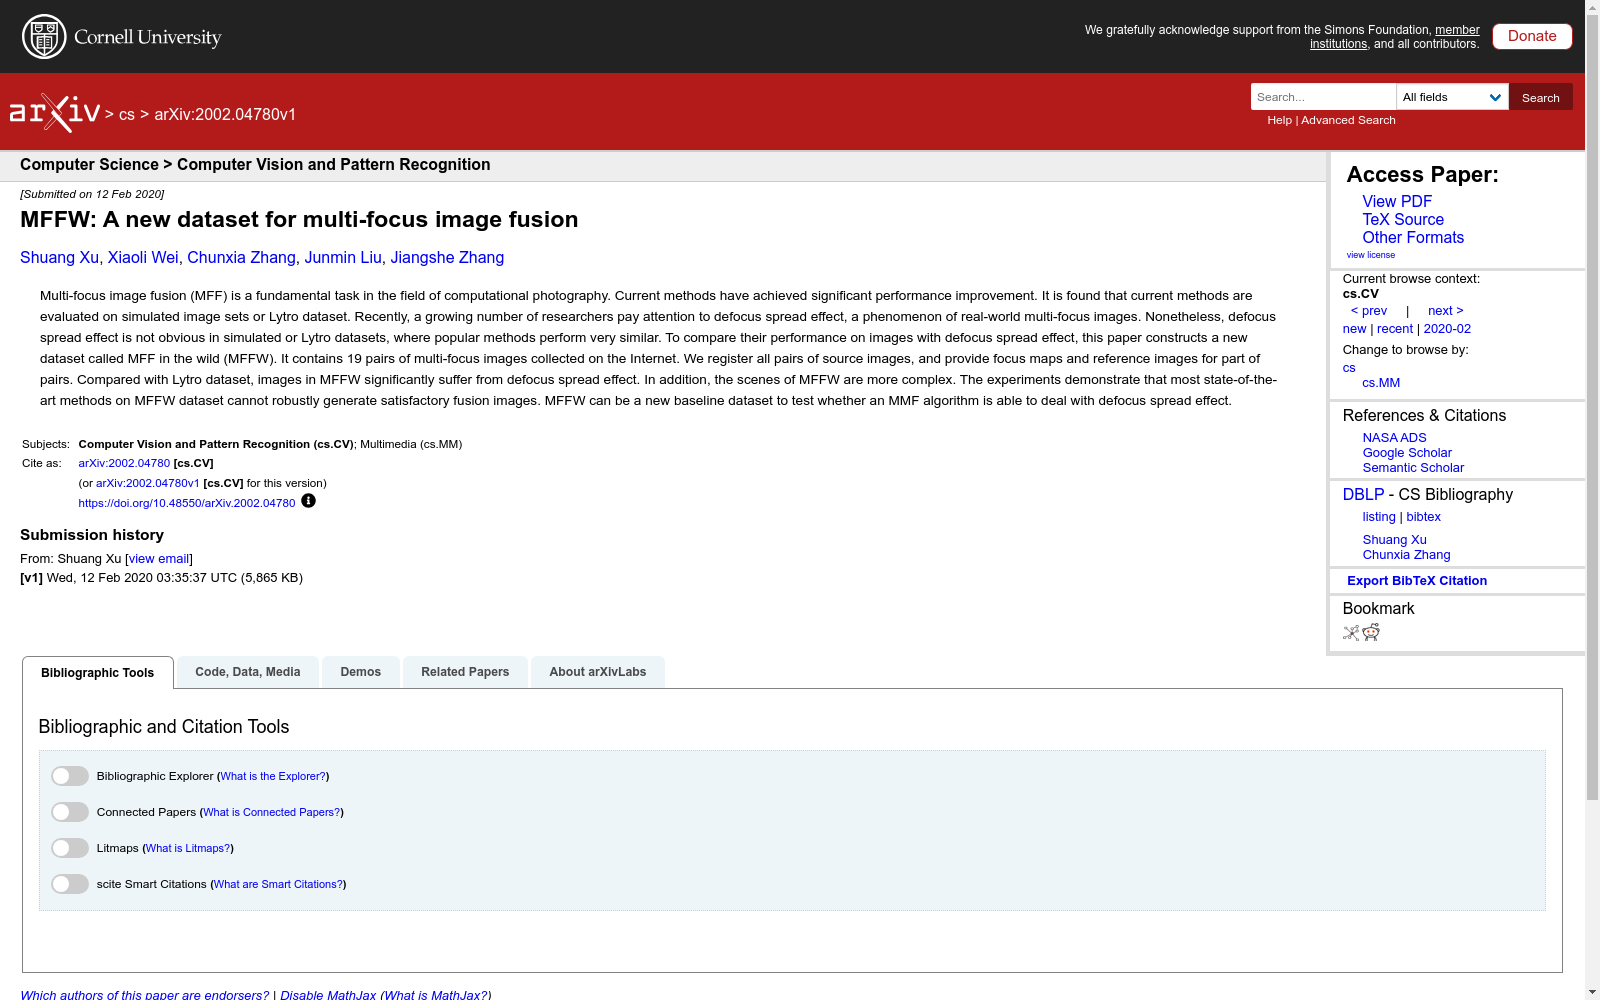Browse by cs.MM link
Viewport: 1600px width, 1000px height.
click(1381, 383)
